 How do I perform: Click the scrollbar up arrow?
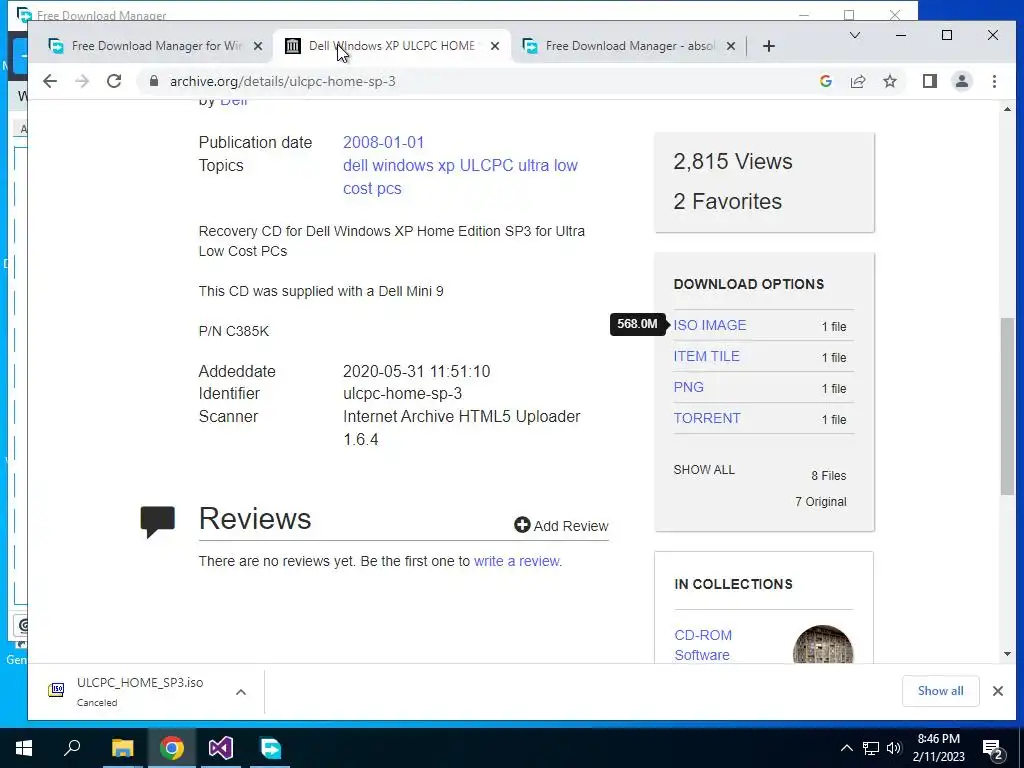coord(1006,109)
